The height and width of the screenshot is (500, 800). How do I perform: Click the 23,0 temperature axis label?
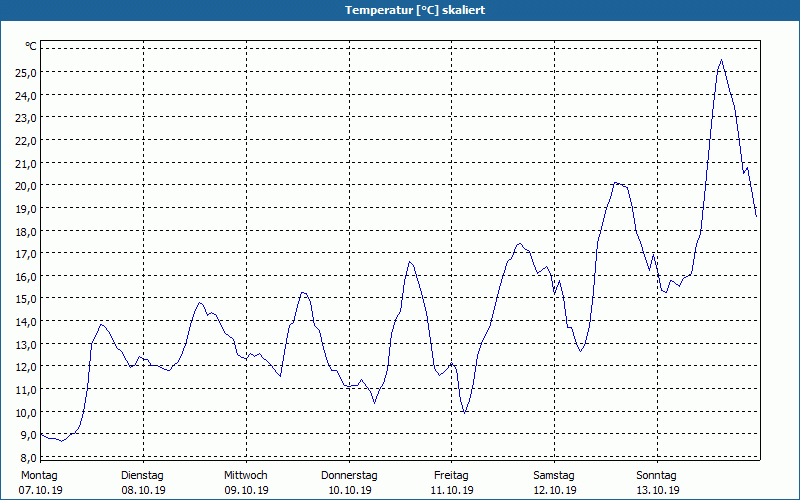click(26, 118)
